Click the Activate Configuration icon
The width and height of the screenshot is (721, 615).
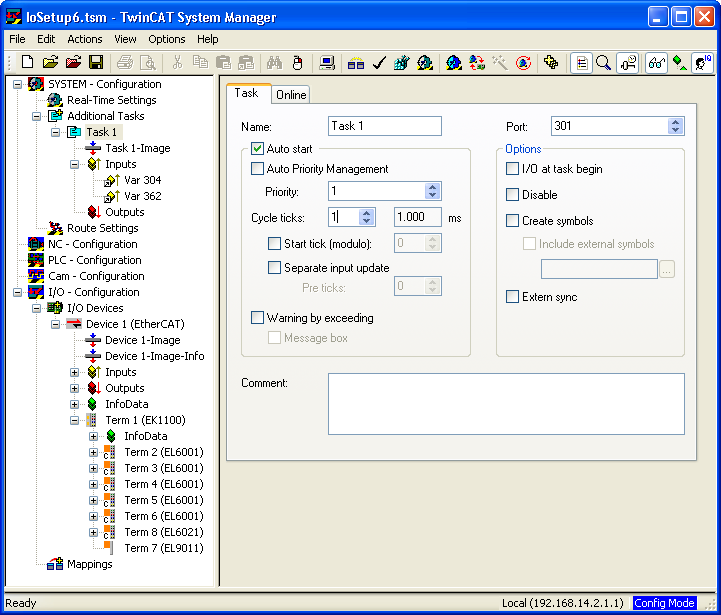tap(401, 62)
